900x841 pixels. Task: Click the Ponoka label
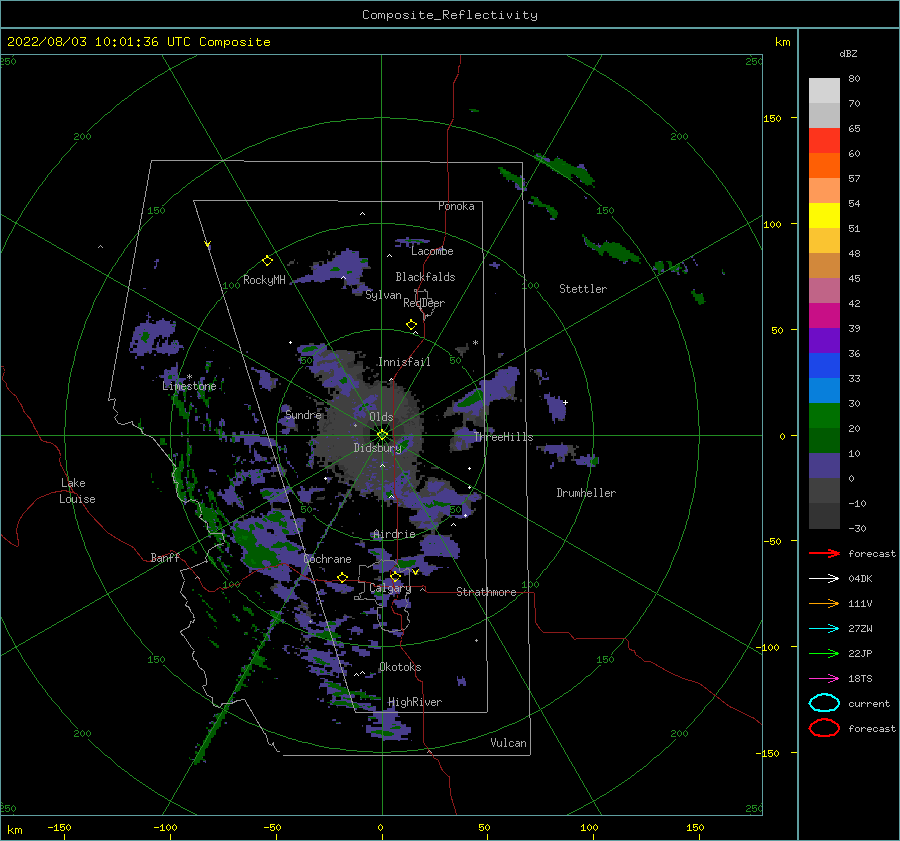[x=456, y=206]
